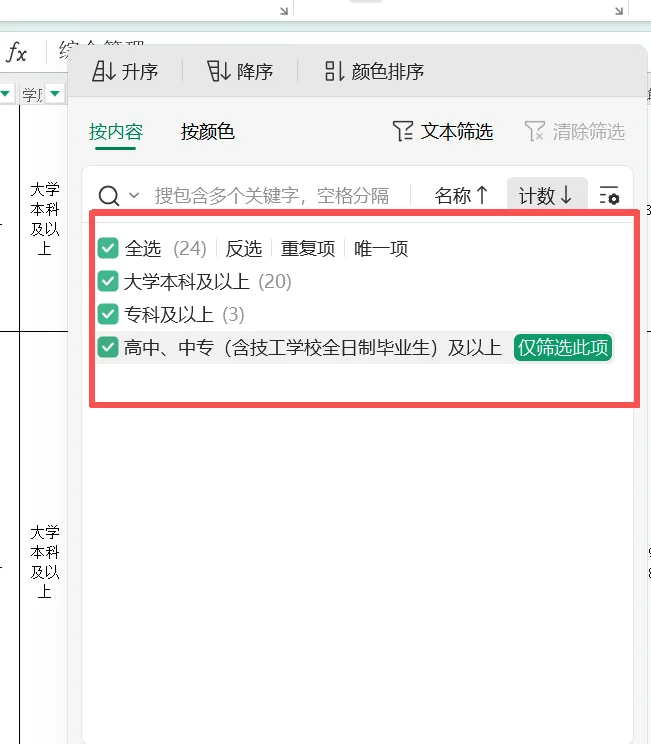Sort list by 计数 descending
651x744 pixels.
547,195
